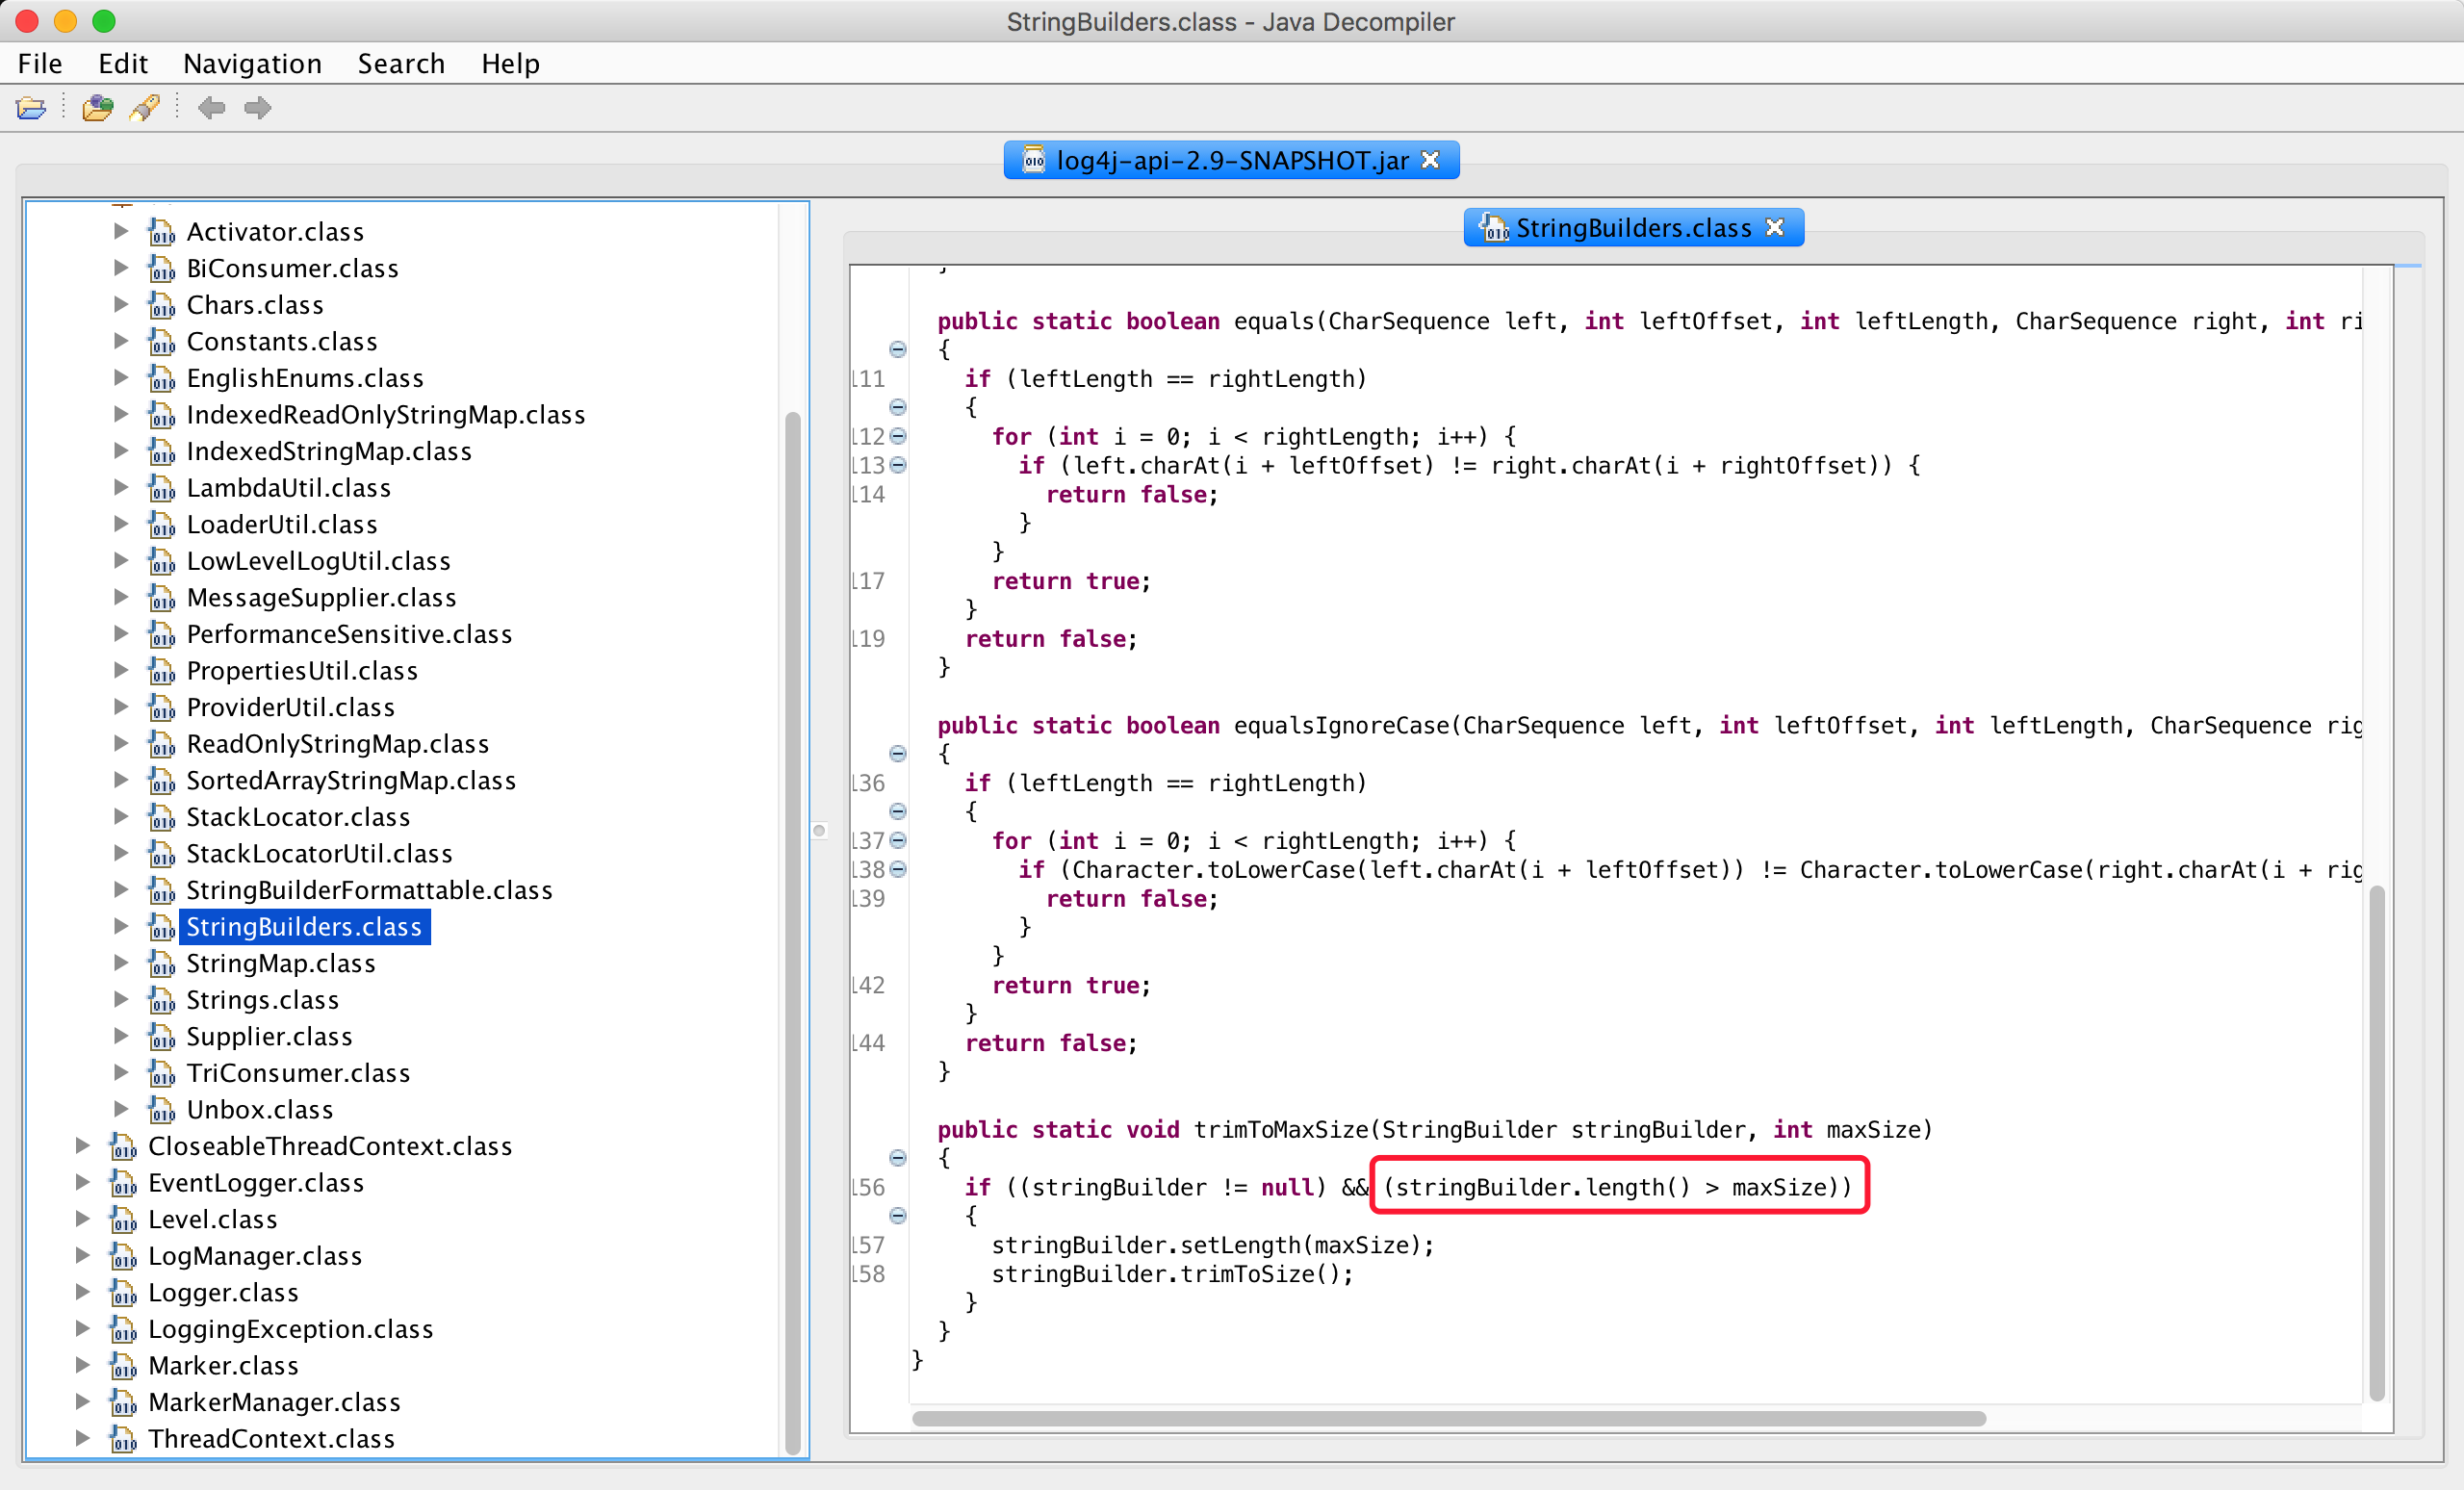
Task: Collapse the for loop at line 137
Action: click(x=898, y=840)
